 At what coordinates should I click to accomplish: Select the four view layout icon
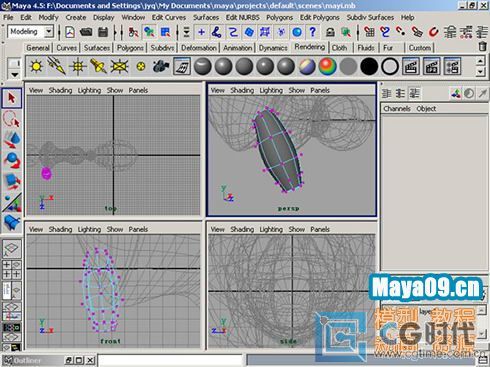12,270
